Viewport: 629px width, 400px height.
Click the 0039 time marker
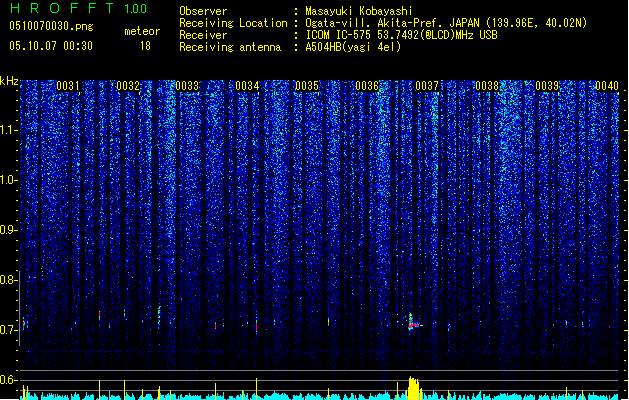547,86
